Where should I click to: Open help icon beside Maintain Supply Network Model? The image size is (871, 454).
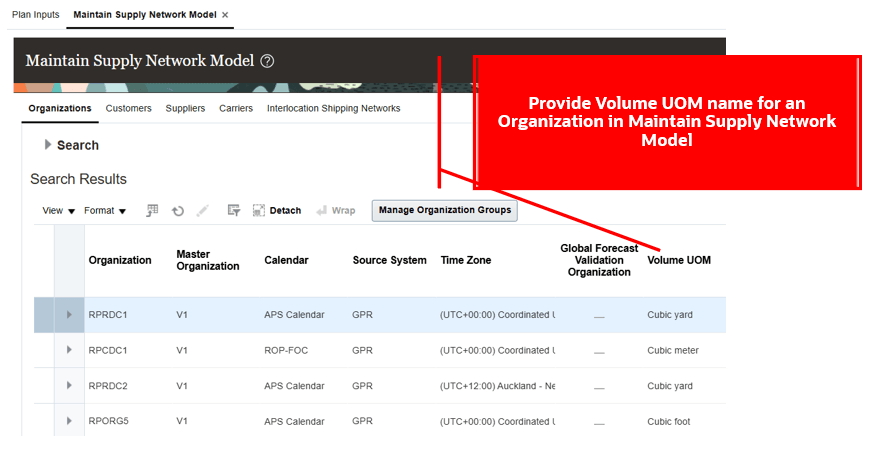[x=267, y=61]
